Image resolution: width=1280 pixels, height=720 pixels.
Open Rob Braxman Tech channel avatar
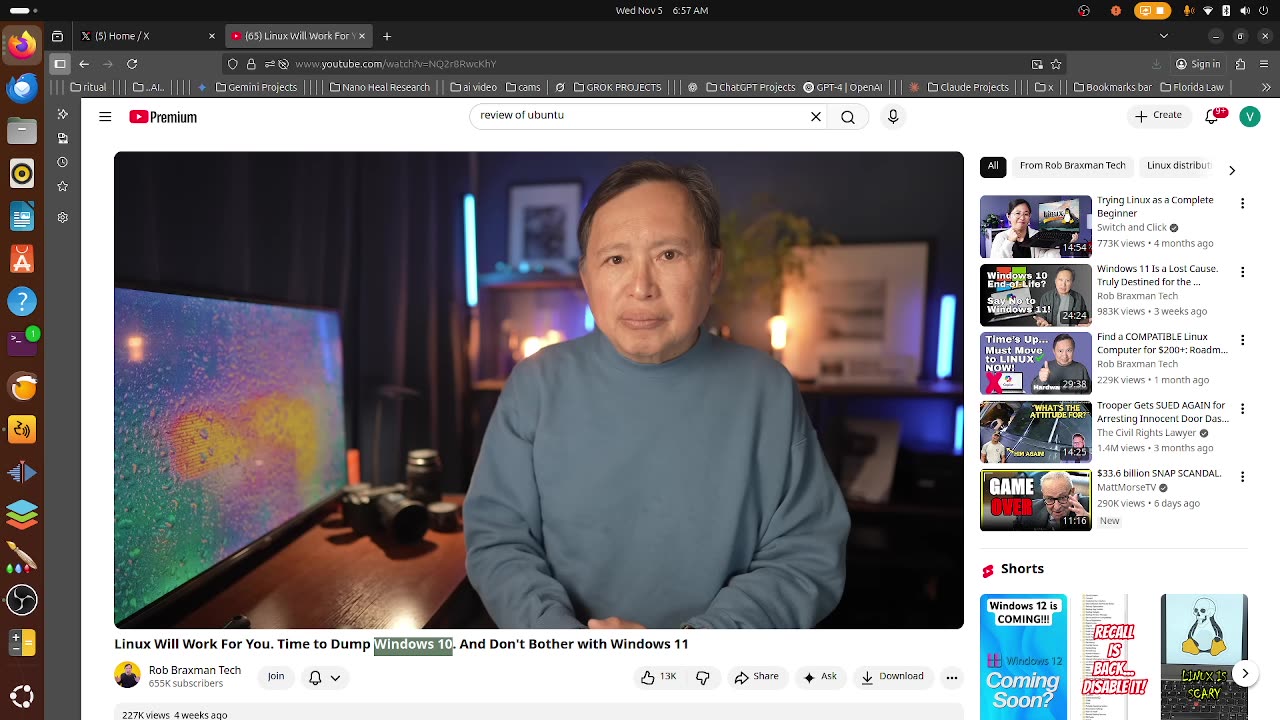click(x=127, y=675)
